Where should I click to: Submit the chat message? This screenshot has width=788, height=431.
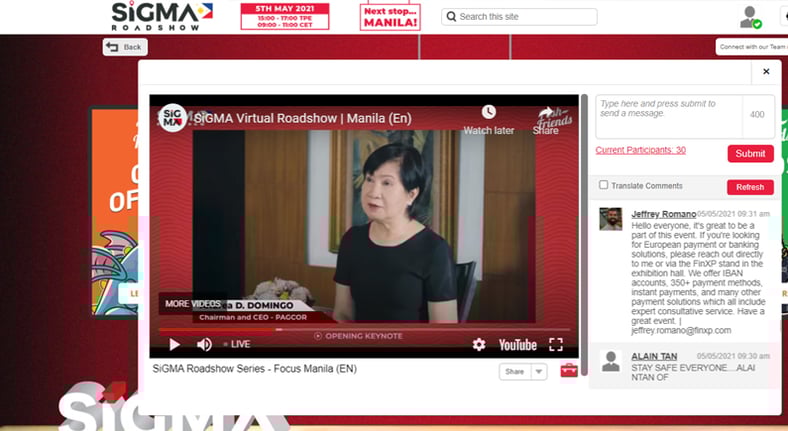750,154
